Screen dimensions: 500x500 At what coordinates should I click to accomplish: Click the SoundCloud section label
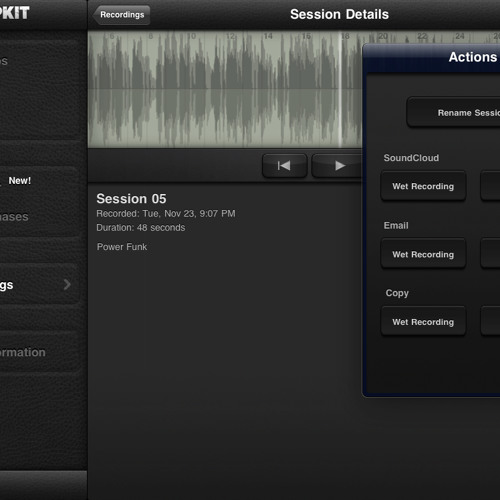pyautogui.click(x=411, y=158)
